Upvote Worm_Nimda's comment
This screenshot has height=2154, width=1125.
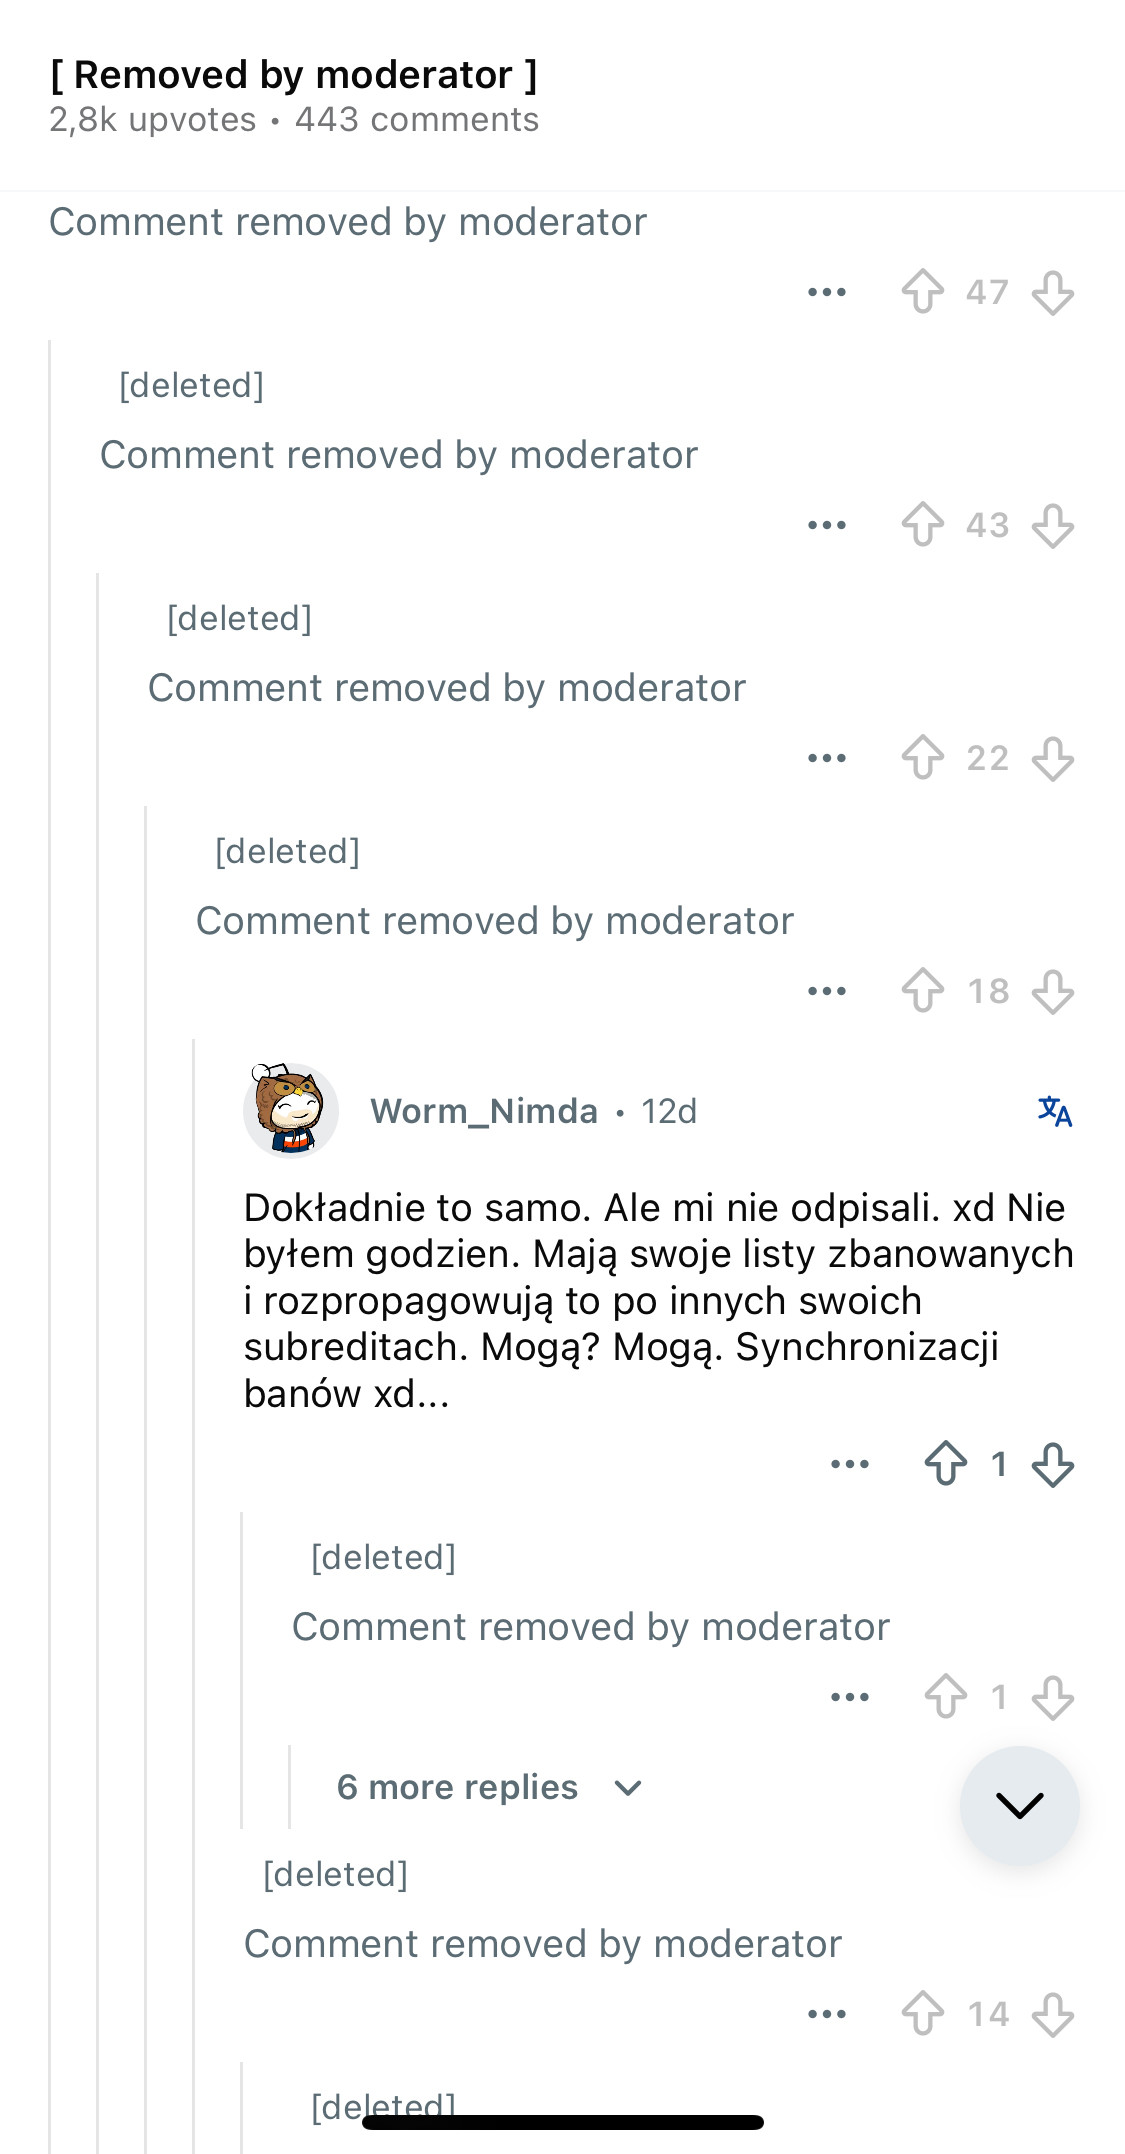coord(945,1464)
